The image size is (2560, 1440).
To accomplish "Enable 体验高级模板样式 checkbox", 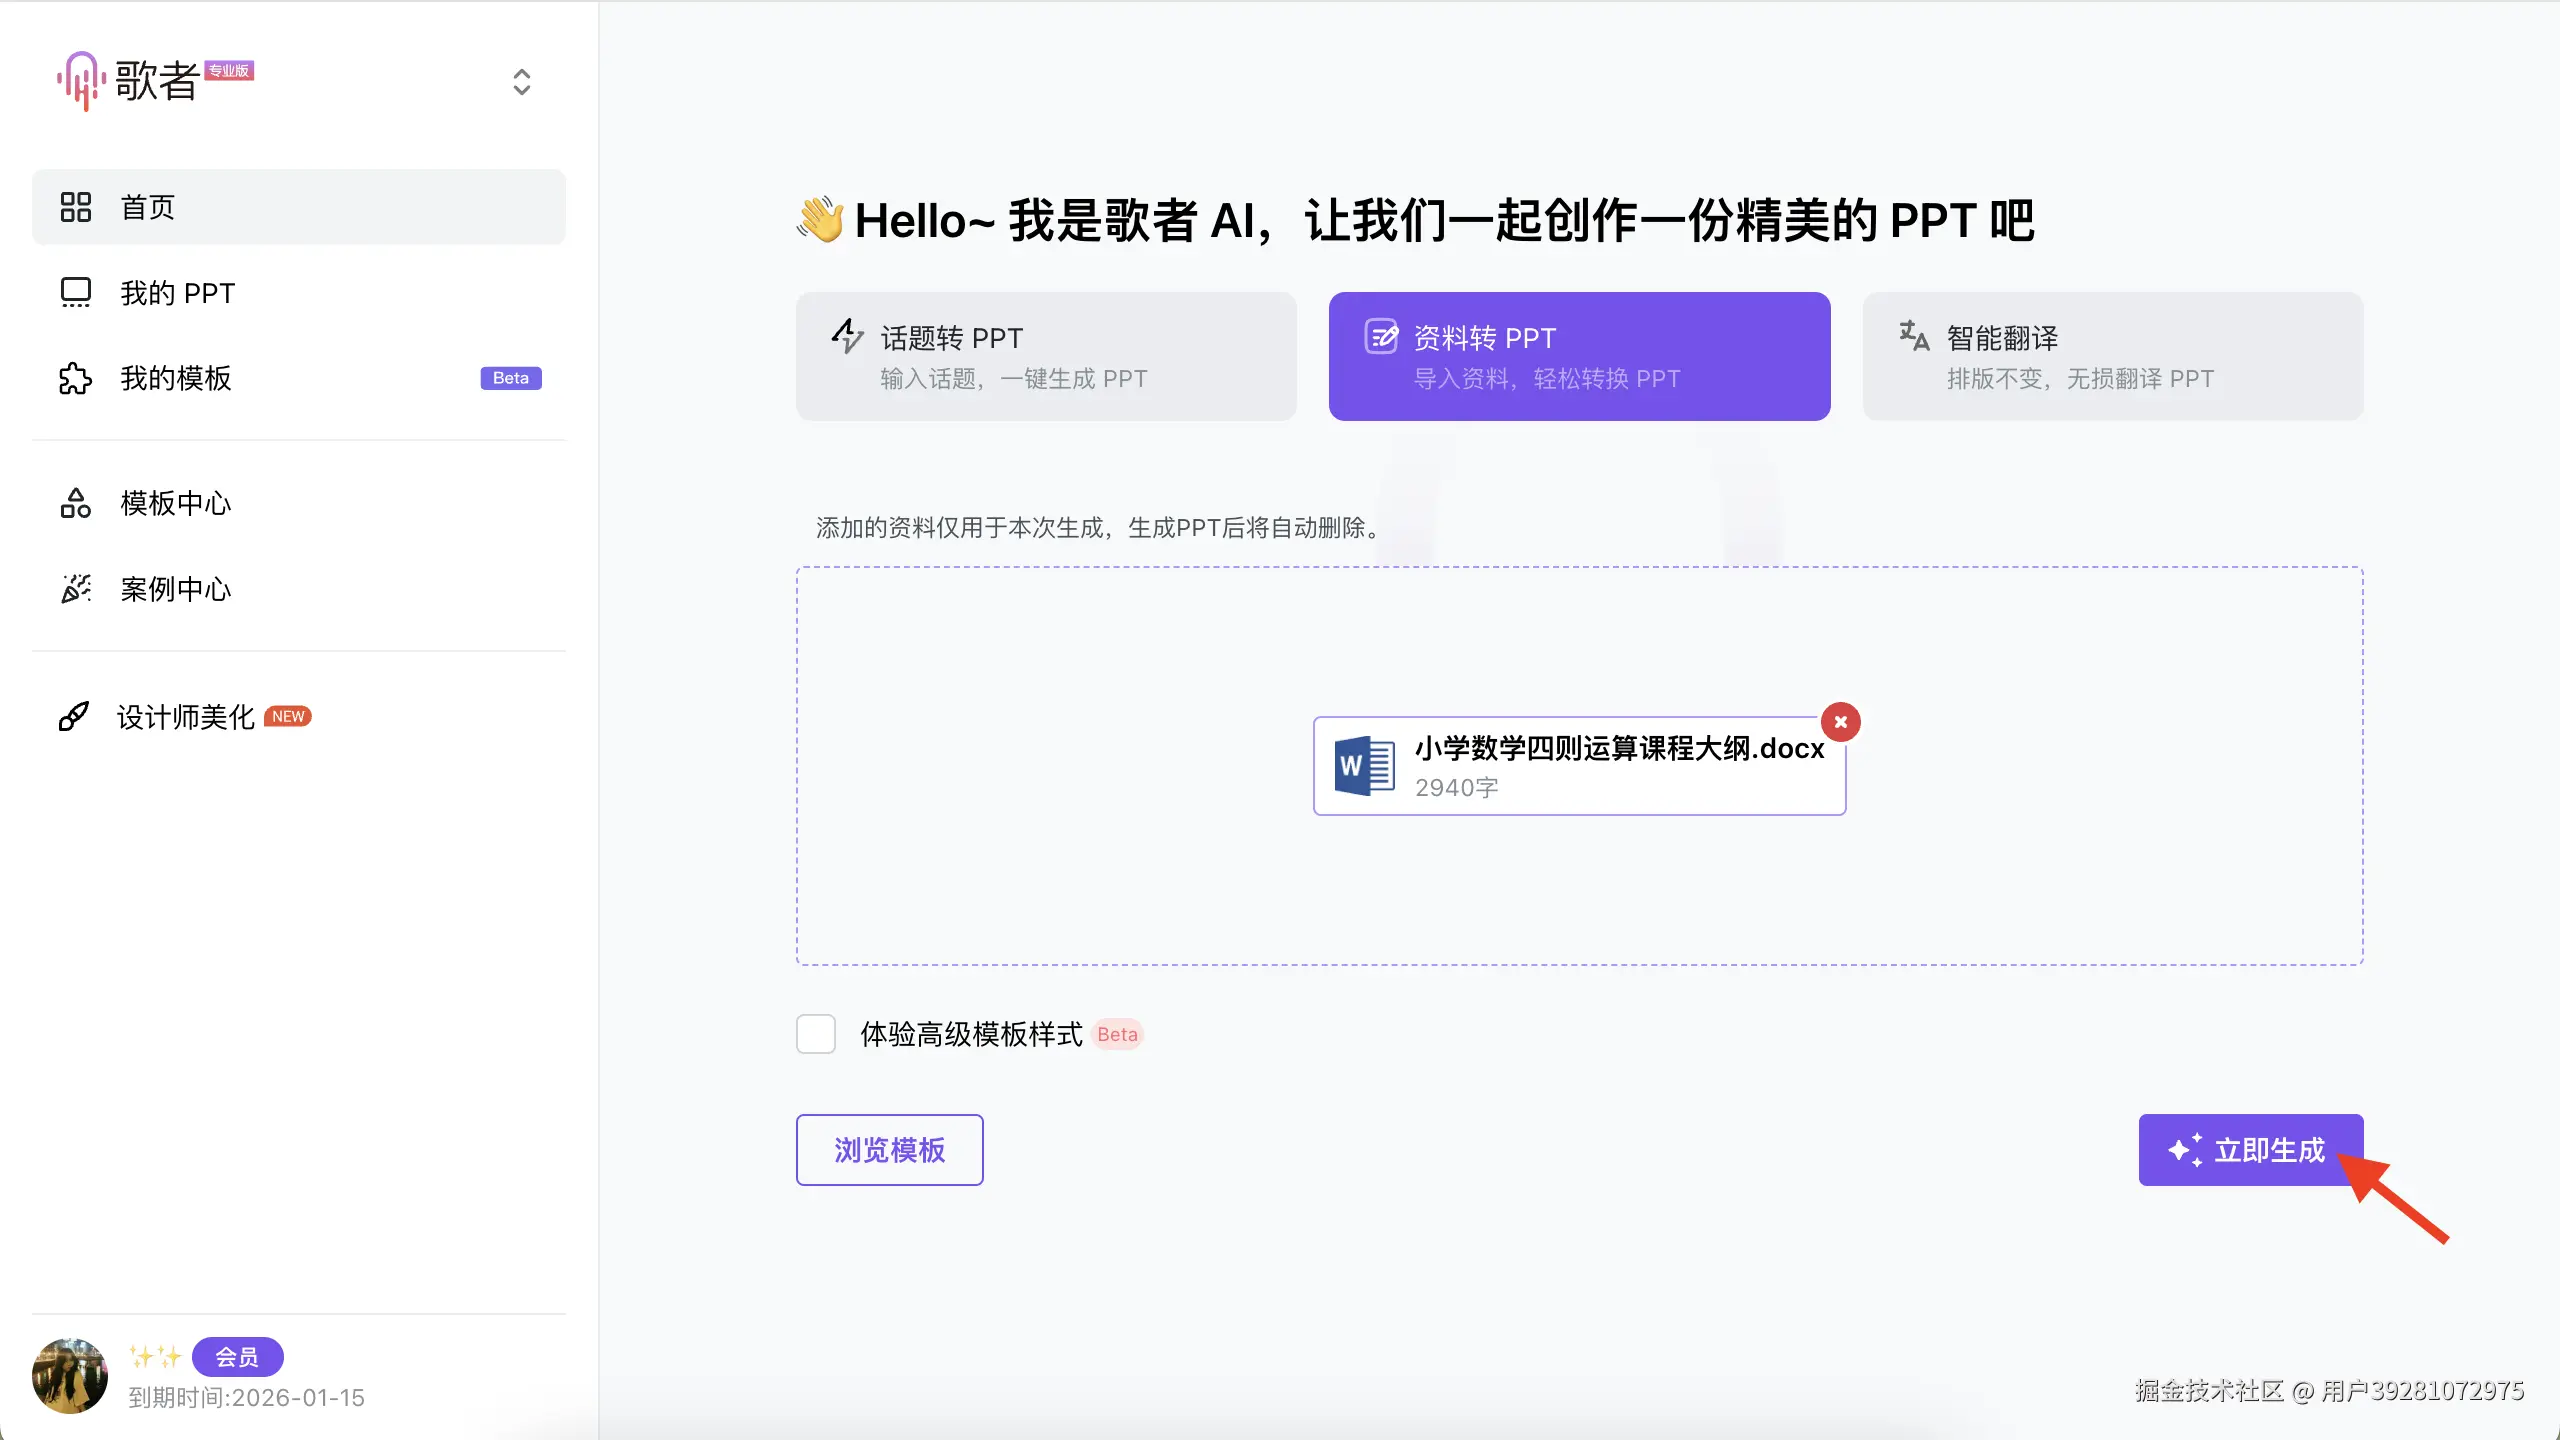I will [816, 1034].
